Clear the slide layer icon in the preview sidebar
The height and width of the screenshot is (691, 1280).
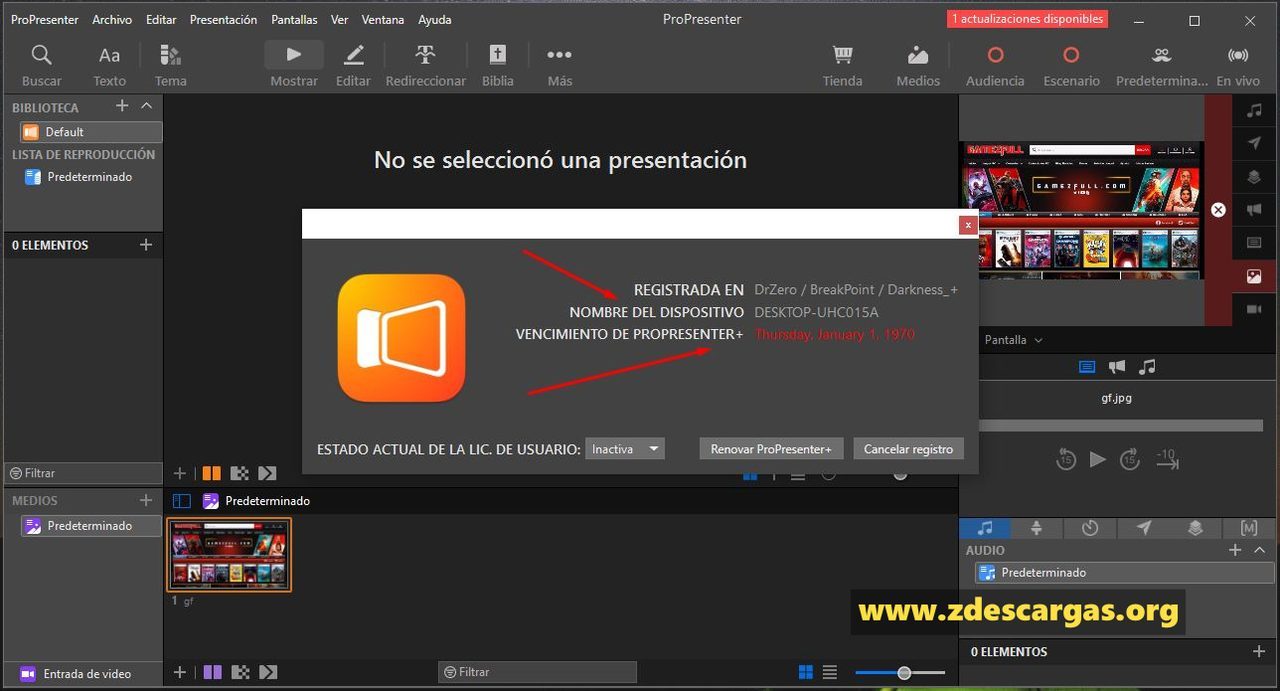[x=1254, y=243]
